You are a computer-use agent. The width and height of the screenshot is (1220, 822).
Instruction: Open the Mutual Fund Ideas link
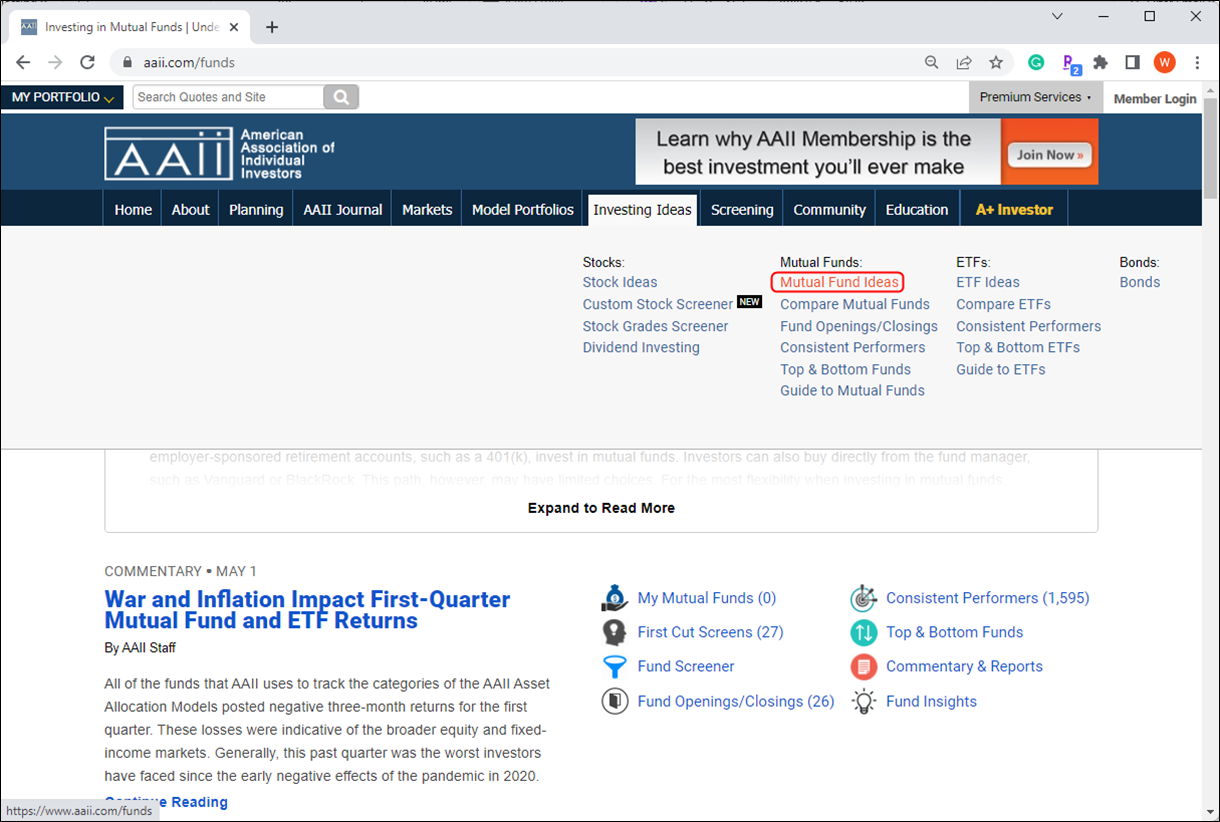pos(839,282)
